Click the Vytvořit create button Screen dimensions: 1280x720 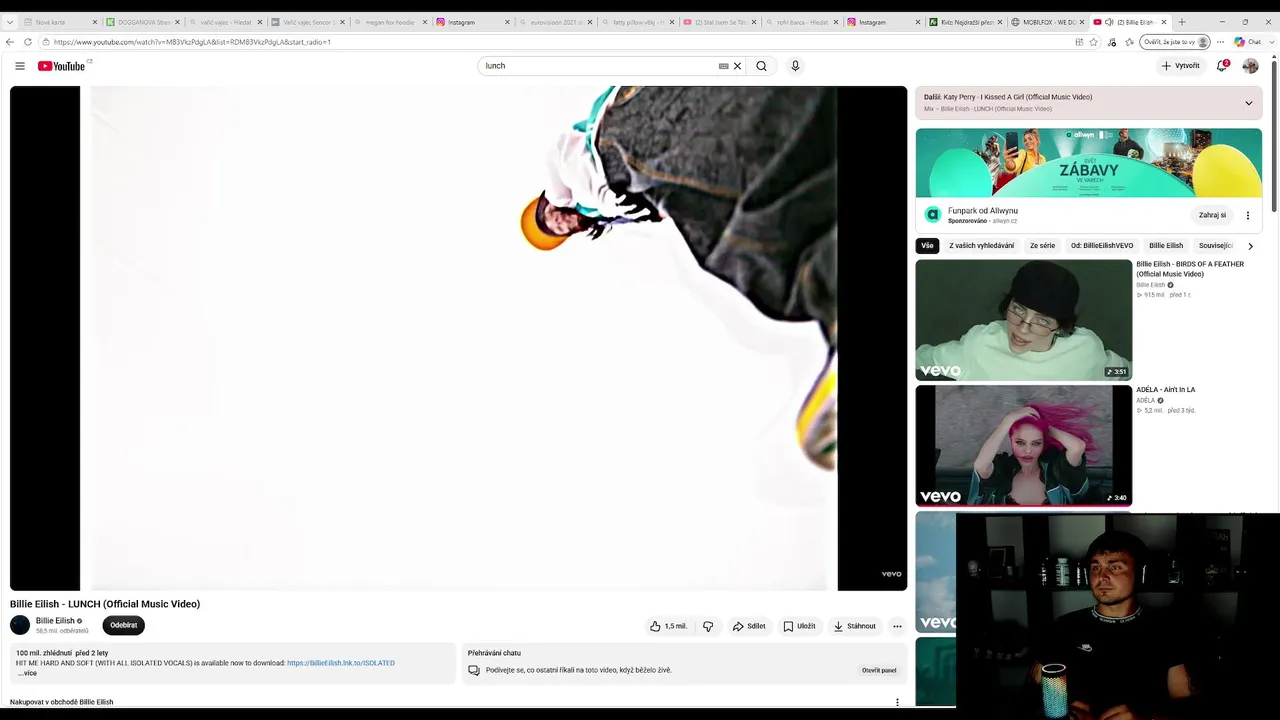1181,66
